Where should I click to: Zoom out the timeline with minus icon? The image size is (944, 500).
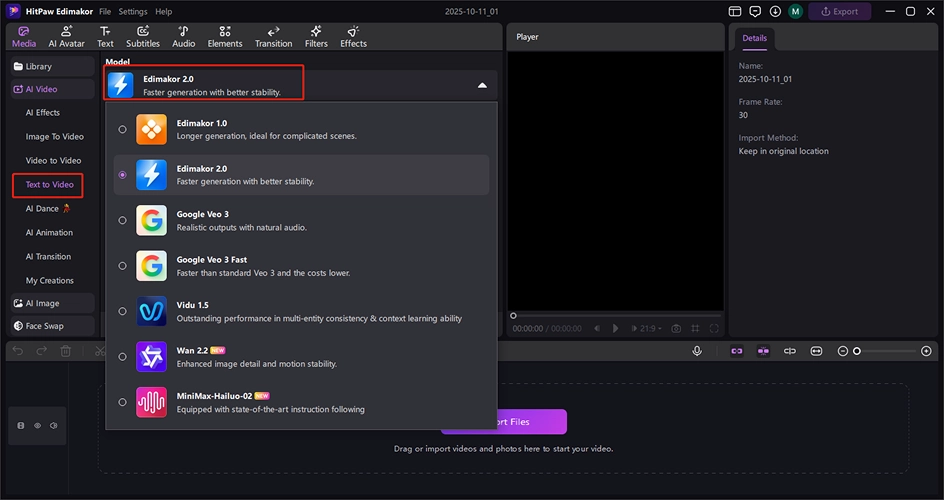pyautogui.click(x=843, y=351)
